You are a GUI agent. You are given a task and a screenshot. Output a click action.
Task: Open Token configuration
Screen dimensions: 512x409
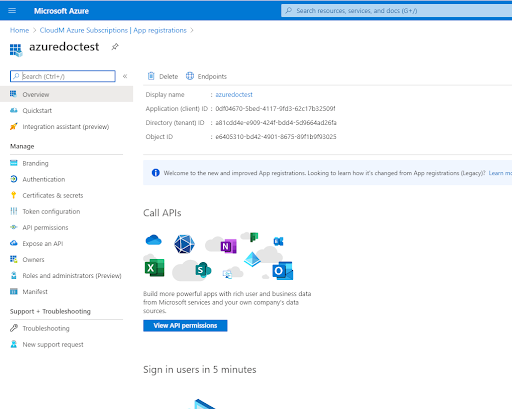(x=51, y=211)
